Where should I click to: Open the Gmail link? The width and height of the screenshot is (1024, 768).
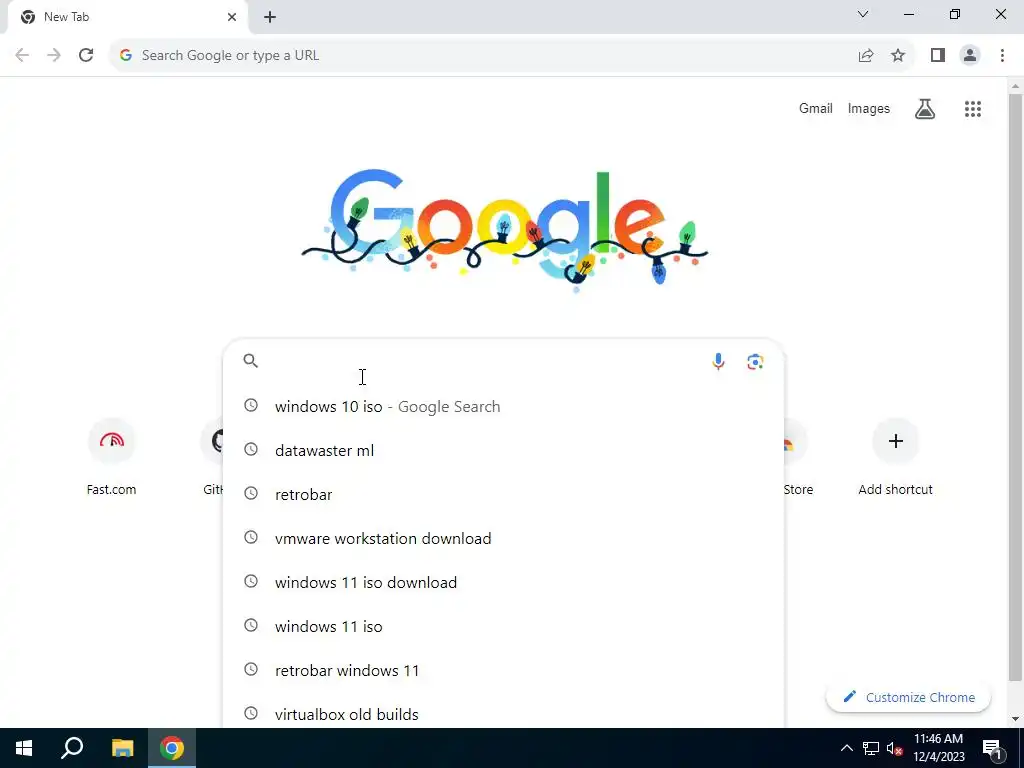[x=816, y=108]
